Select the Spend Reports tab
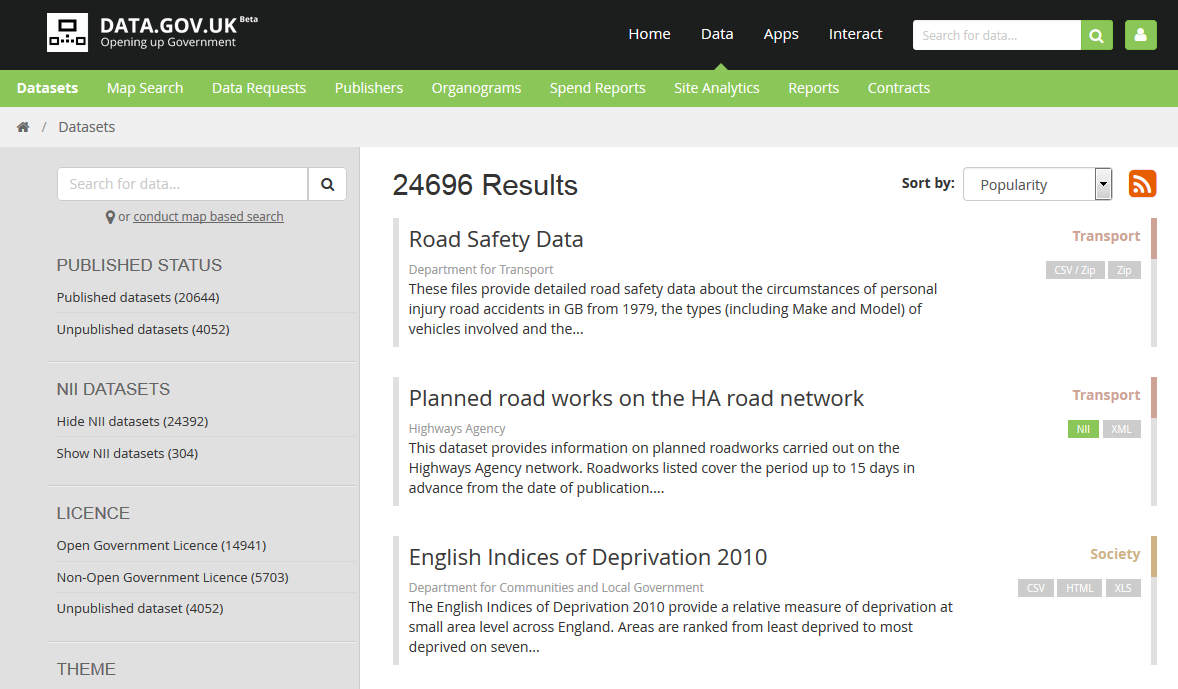The width and height of the screenshot is (1178, 689). click(x=597, y=88)
